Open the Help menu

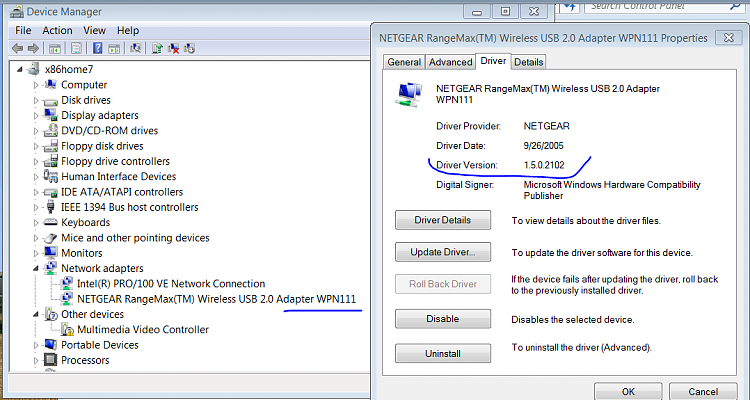[128, 31]
